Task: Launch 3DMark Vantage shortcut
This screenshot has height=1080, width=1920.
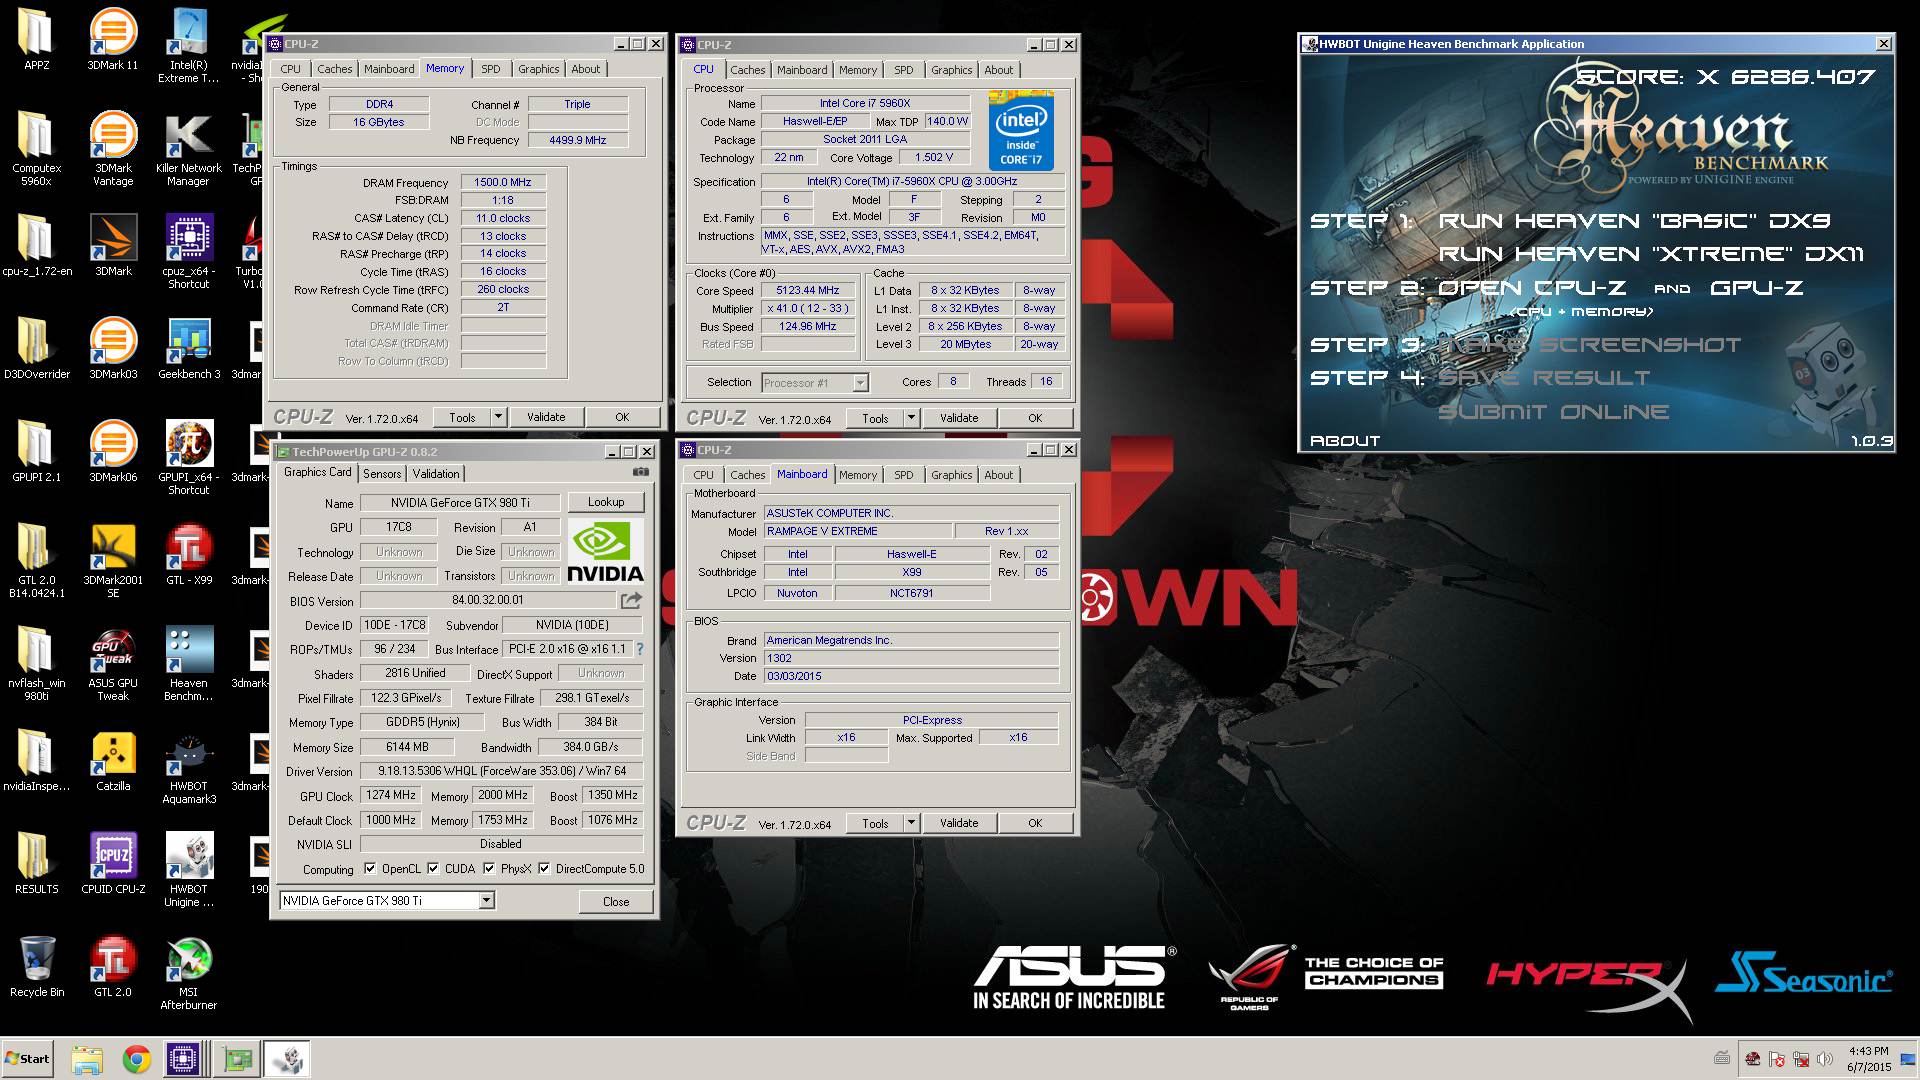Action: pos(113,148)
